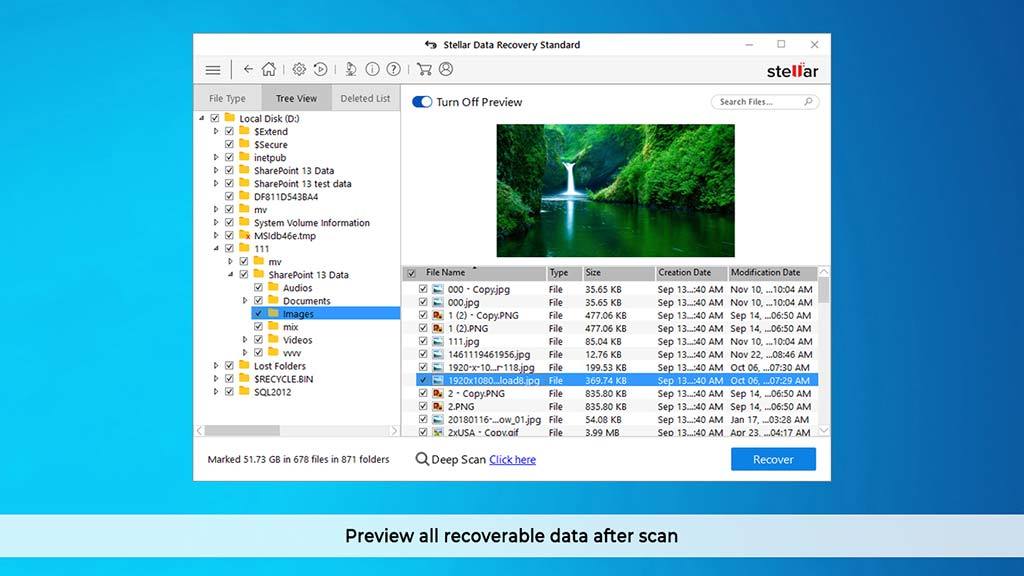Expand the SharePoint 13 test data folder
The width and height of the screenshot is (1024, 576).
[x=216, y=184]
